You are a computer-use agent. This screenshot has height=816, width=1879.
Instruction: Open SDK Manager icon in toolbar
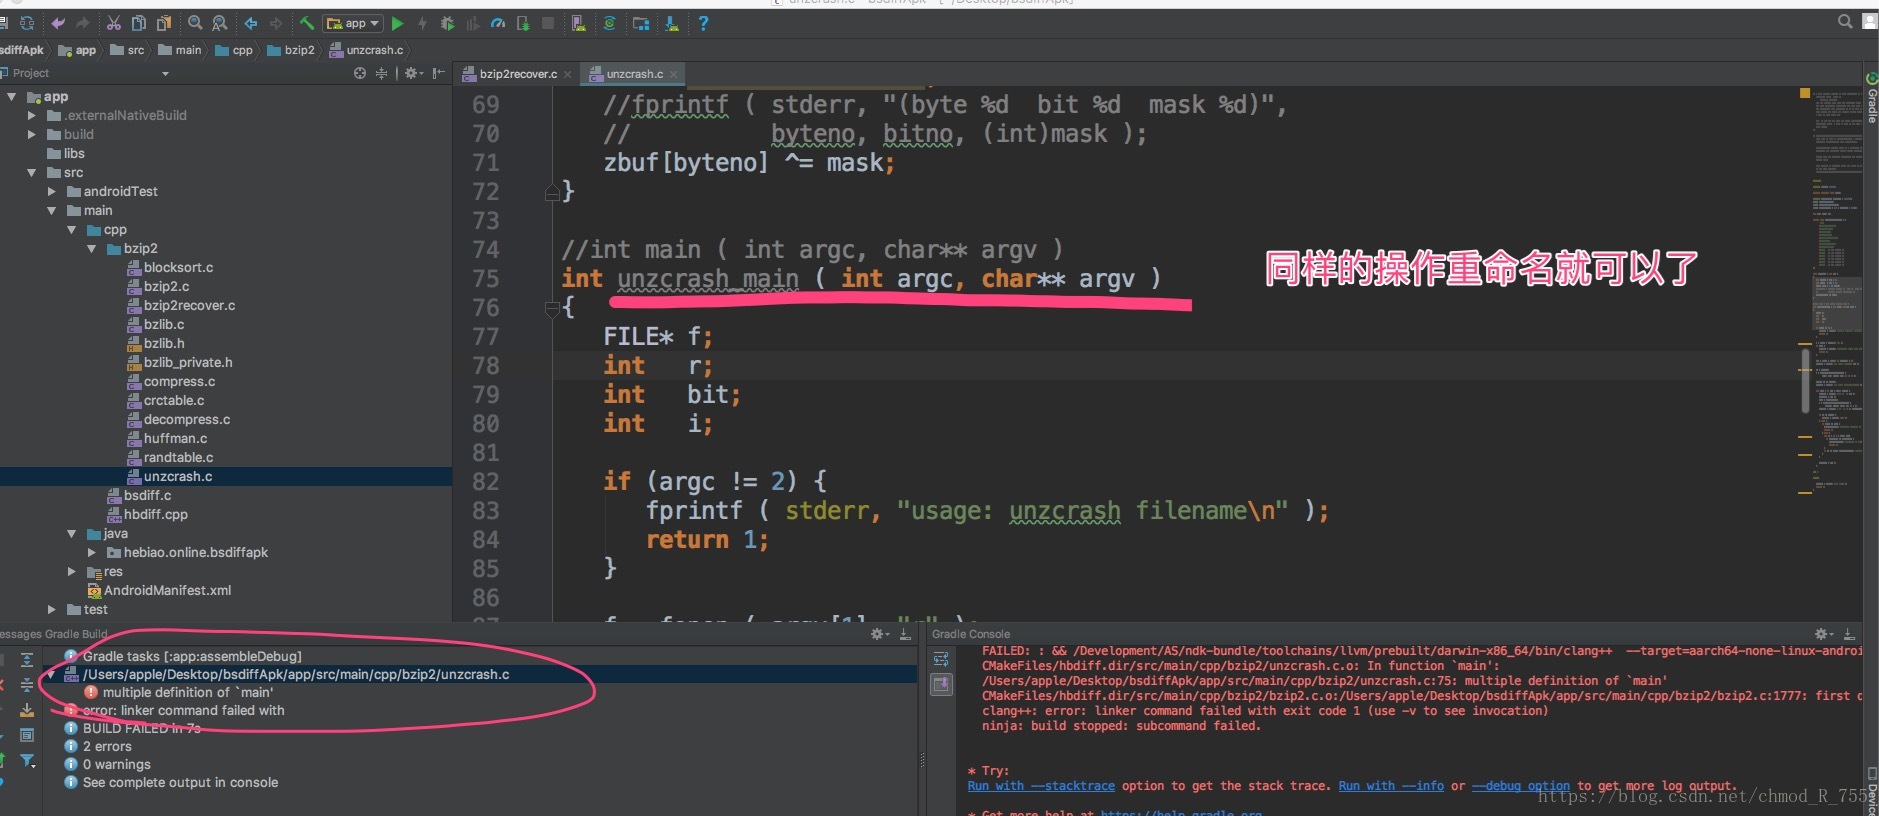click(x=672, y=23)
